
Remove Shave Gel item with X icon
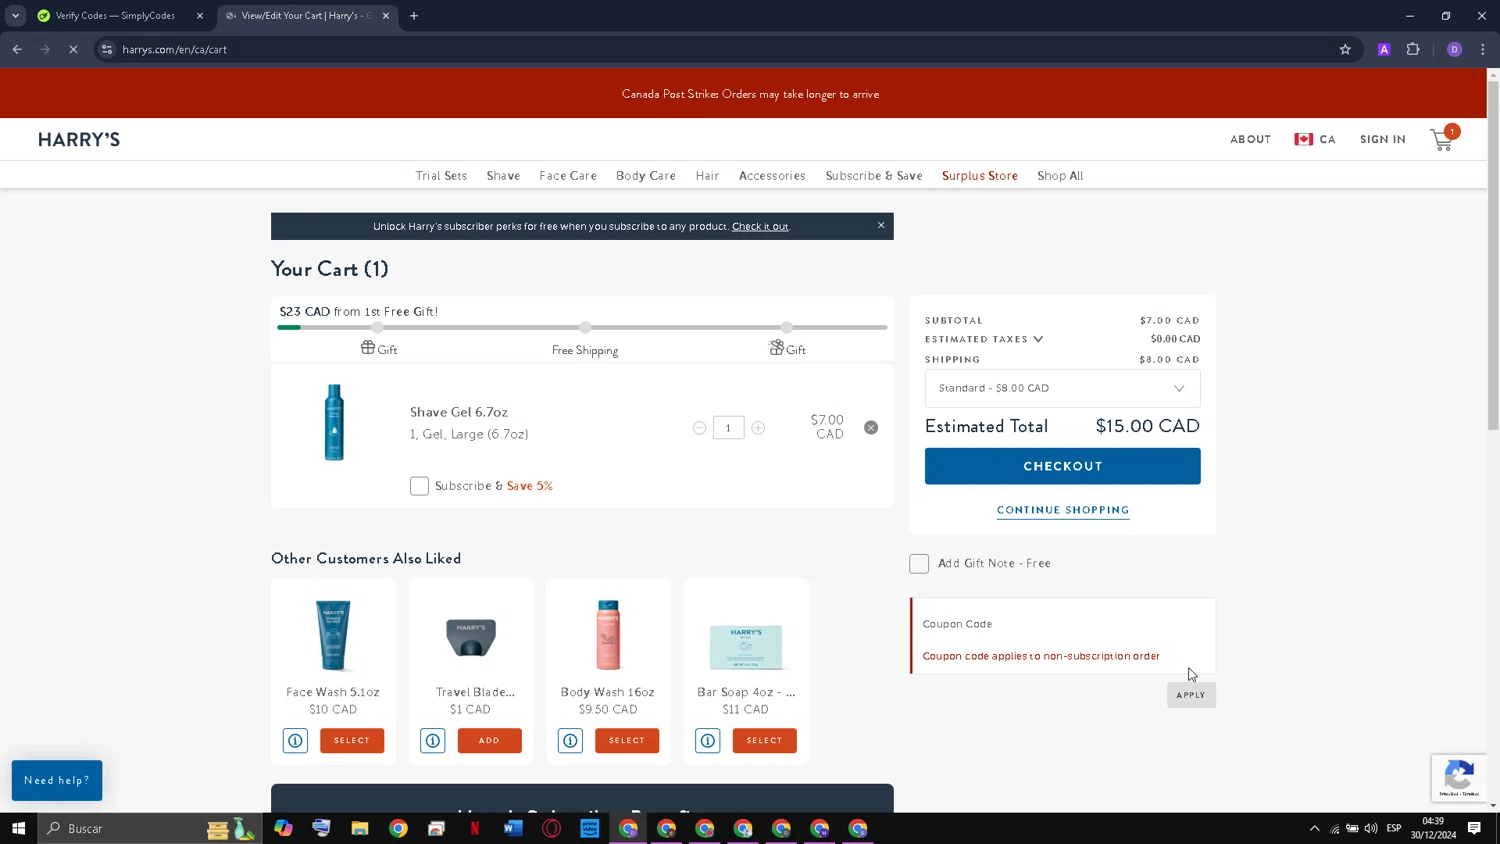pyautogui.click(x=871, y=427)
